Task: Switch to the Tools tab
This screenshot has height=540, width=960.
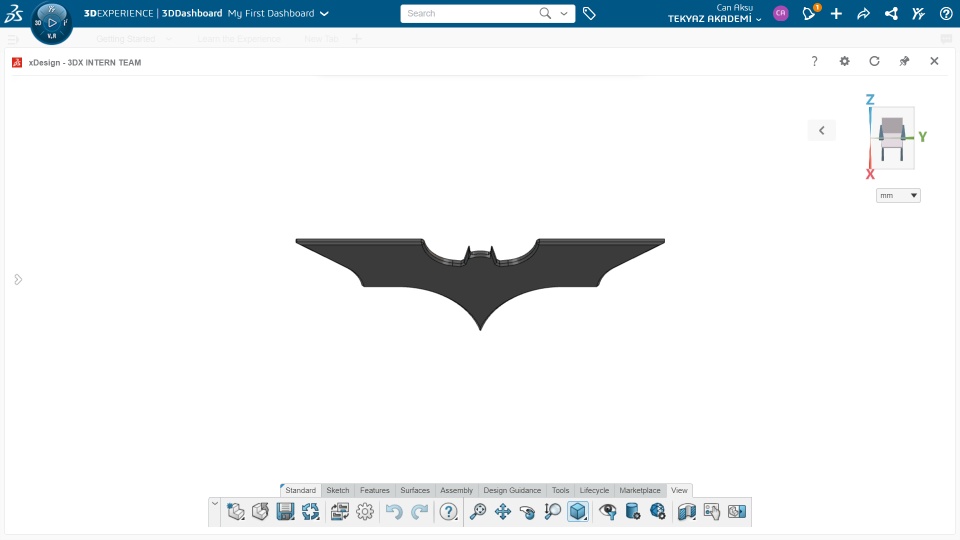Action: pos(560,490)
